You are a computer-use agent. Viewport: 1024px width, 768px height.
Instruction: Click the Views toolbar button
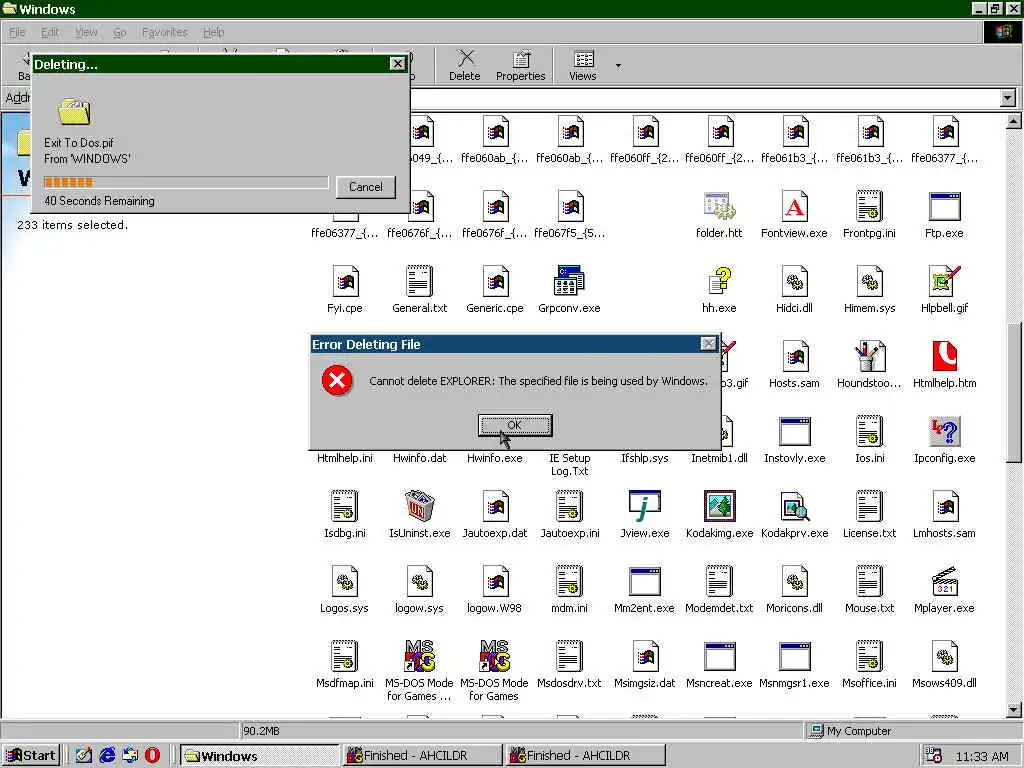pyautogui.click(x=583, y=65)
